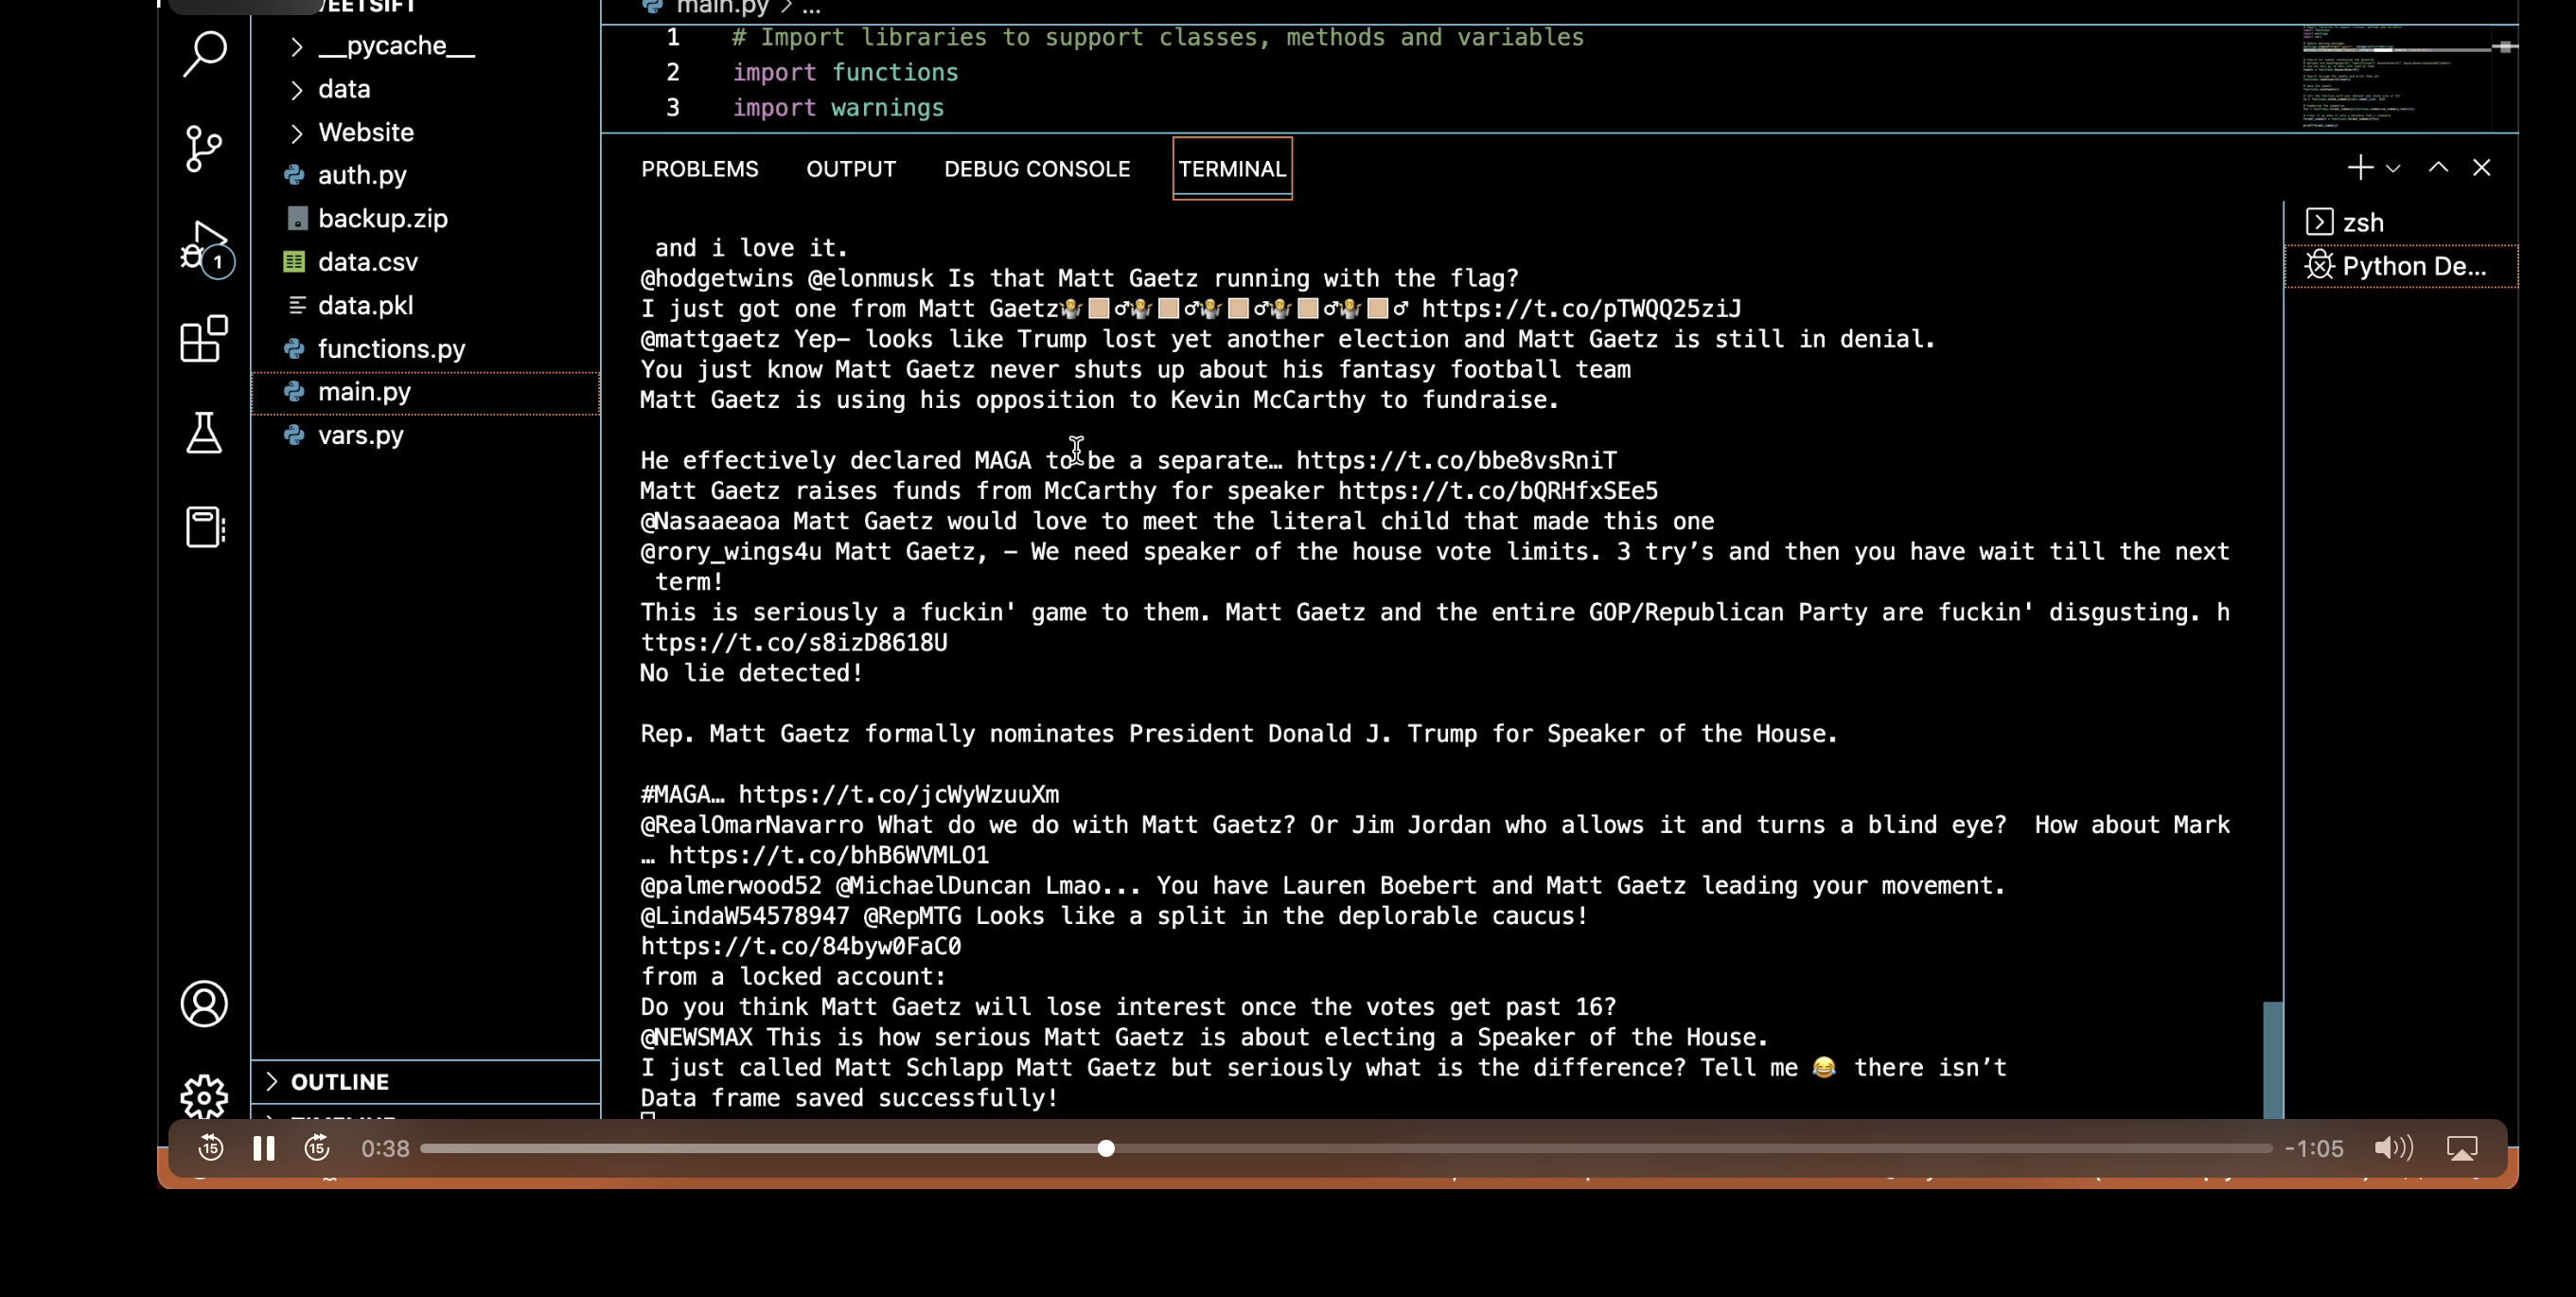Switch to the DEBUG CONSOLE tab

tap(1037, 169)
